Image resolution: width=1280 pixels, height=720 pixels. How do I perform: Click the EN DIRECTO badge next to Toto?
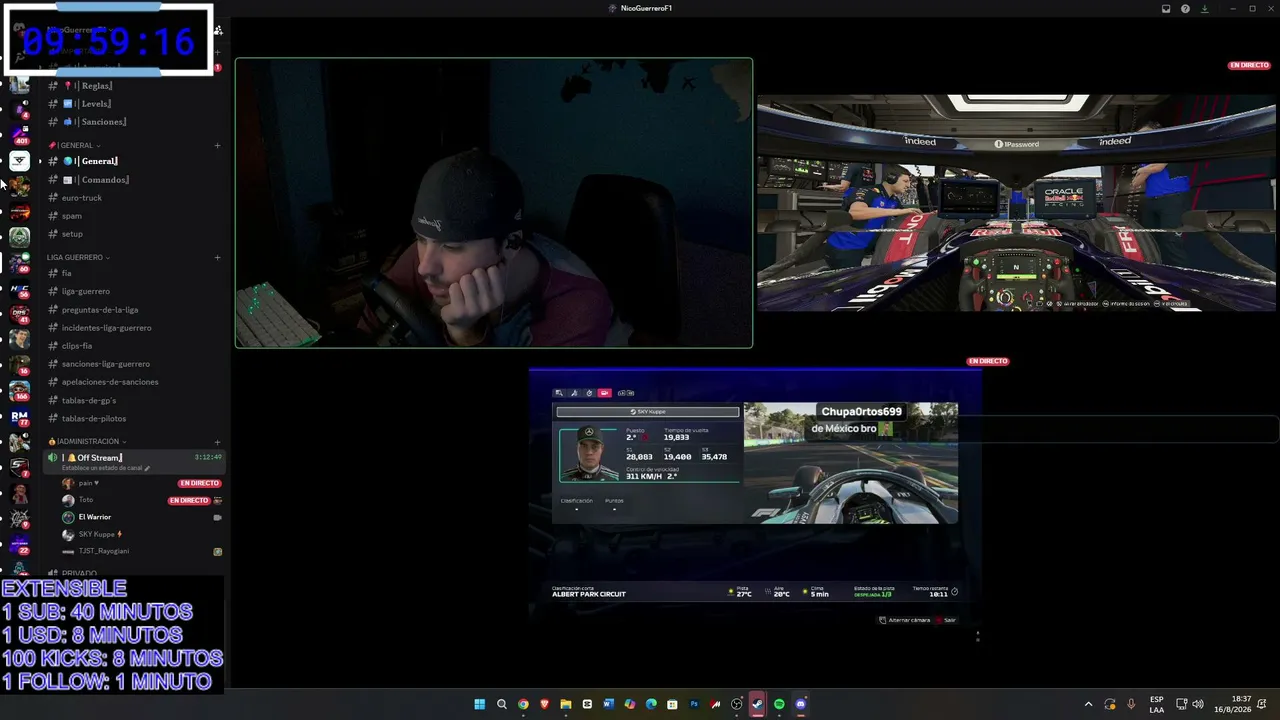click(189, 500)
